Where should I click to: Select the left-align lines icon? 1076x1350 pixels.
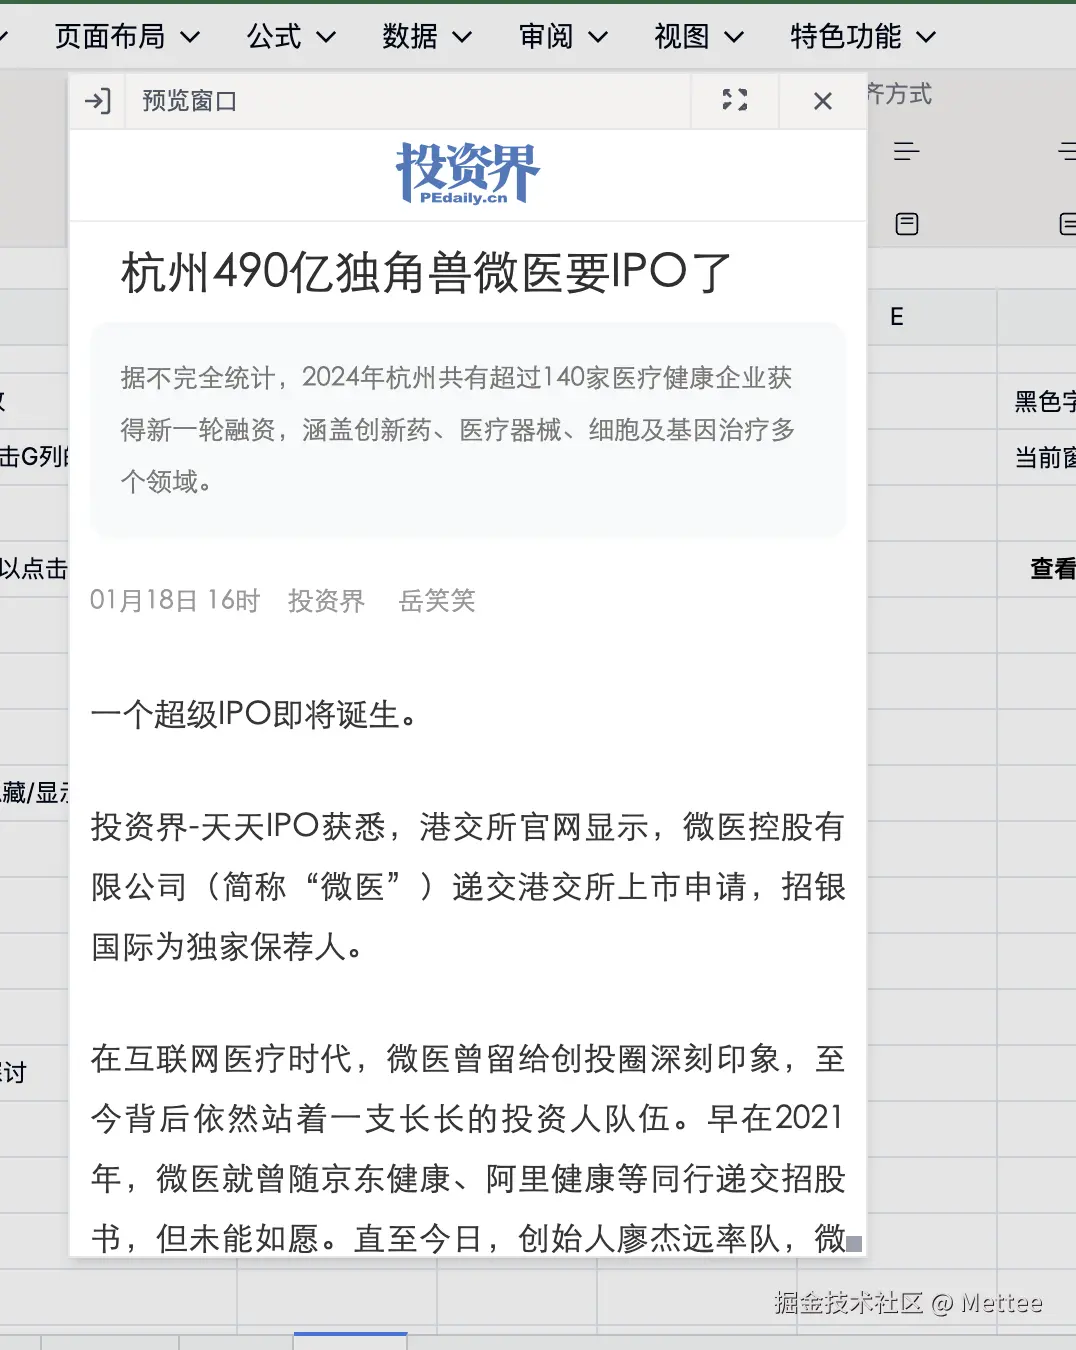point(905,151)
